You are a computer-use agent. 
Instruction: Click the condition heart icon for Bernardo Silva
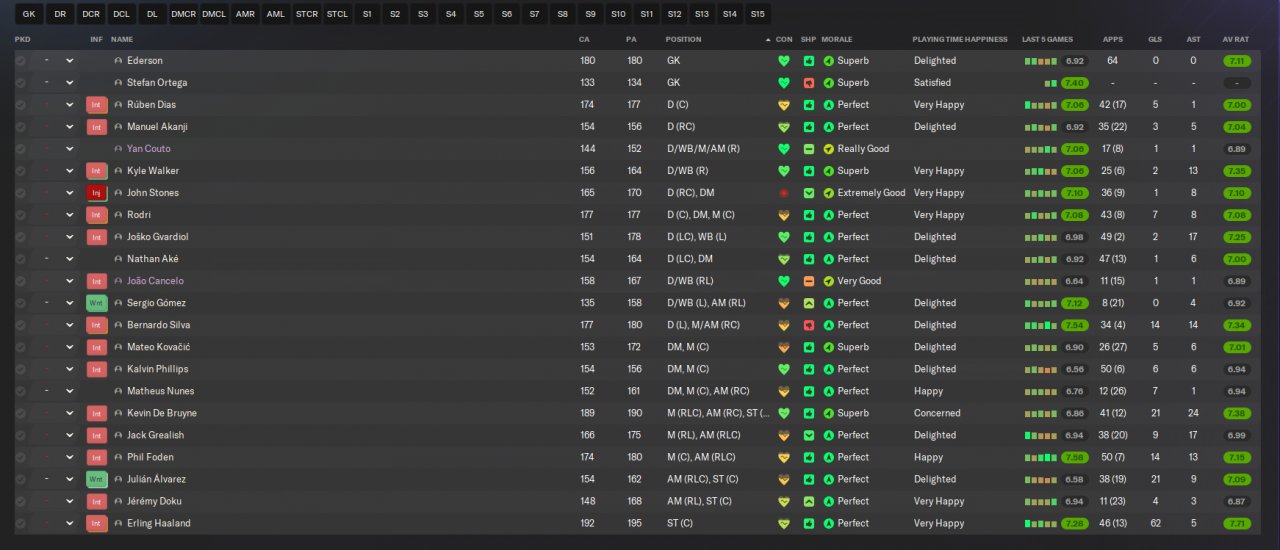coord(784,325)
